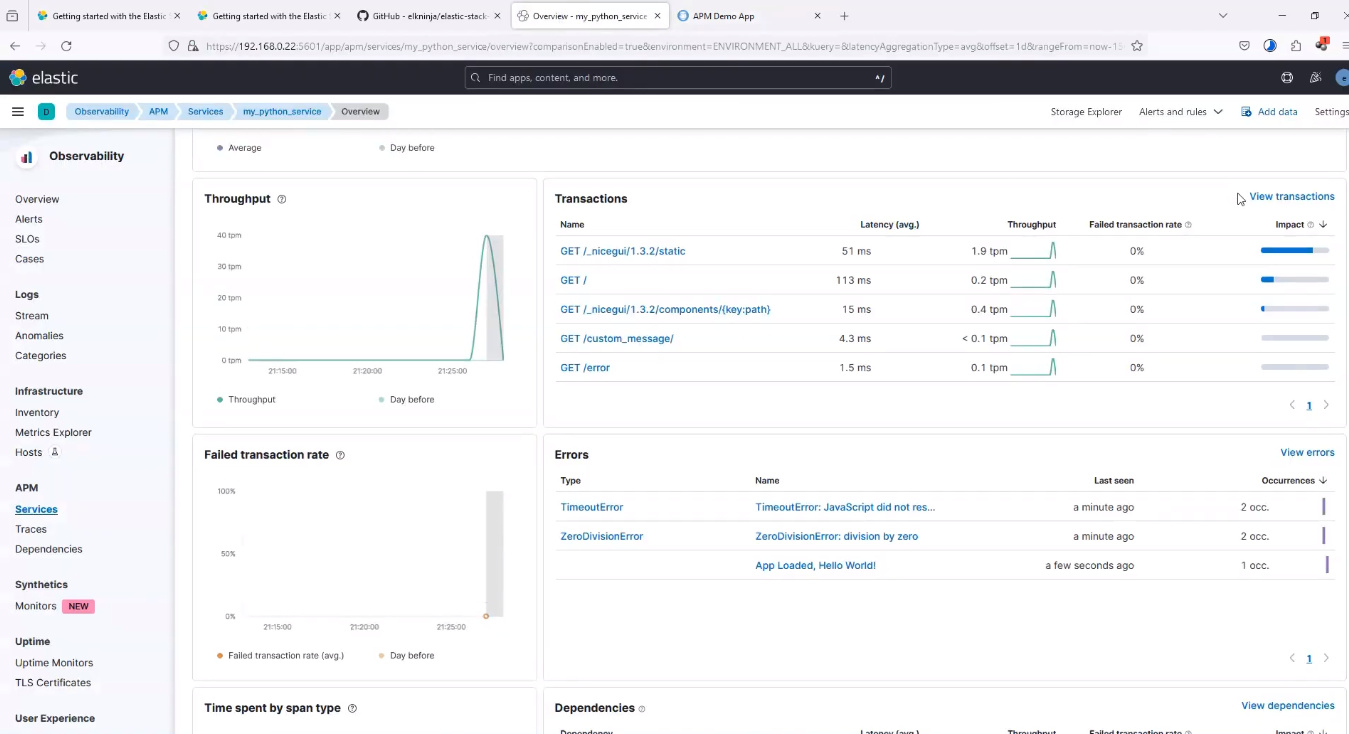This screenshot has height=734, width=1349.
Task: Open SLOs in sidebar
Action: pos(27,239)
